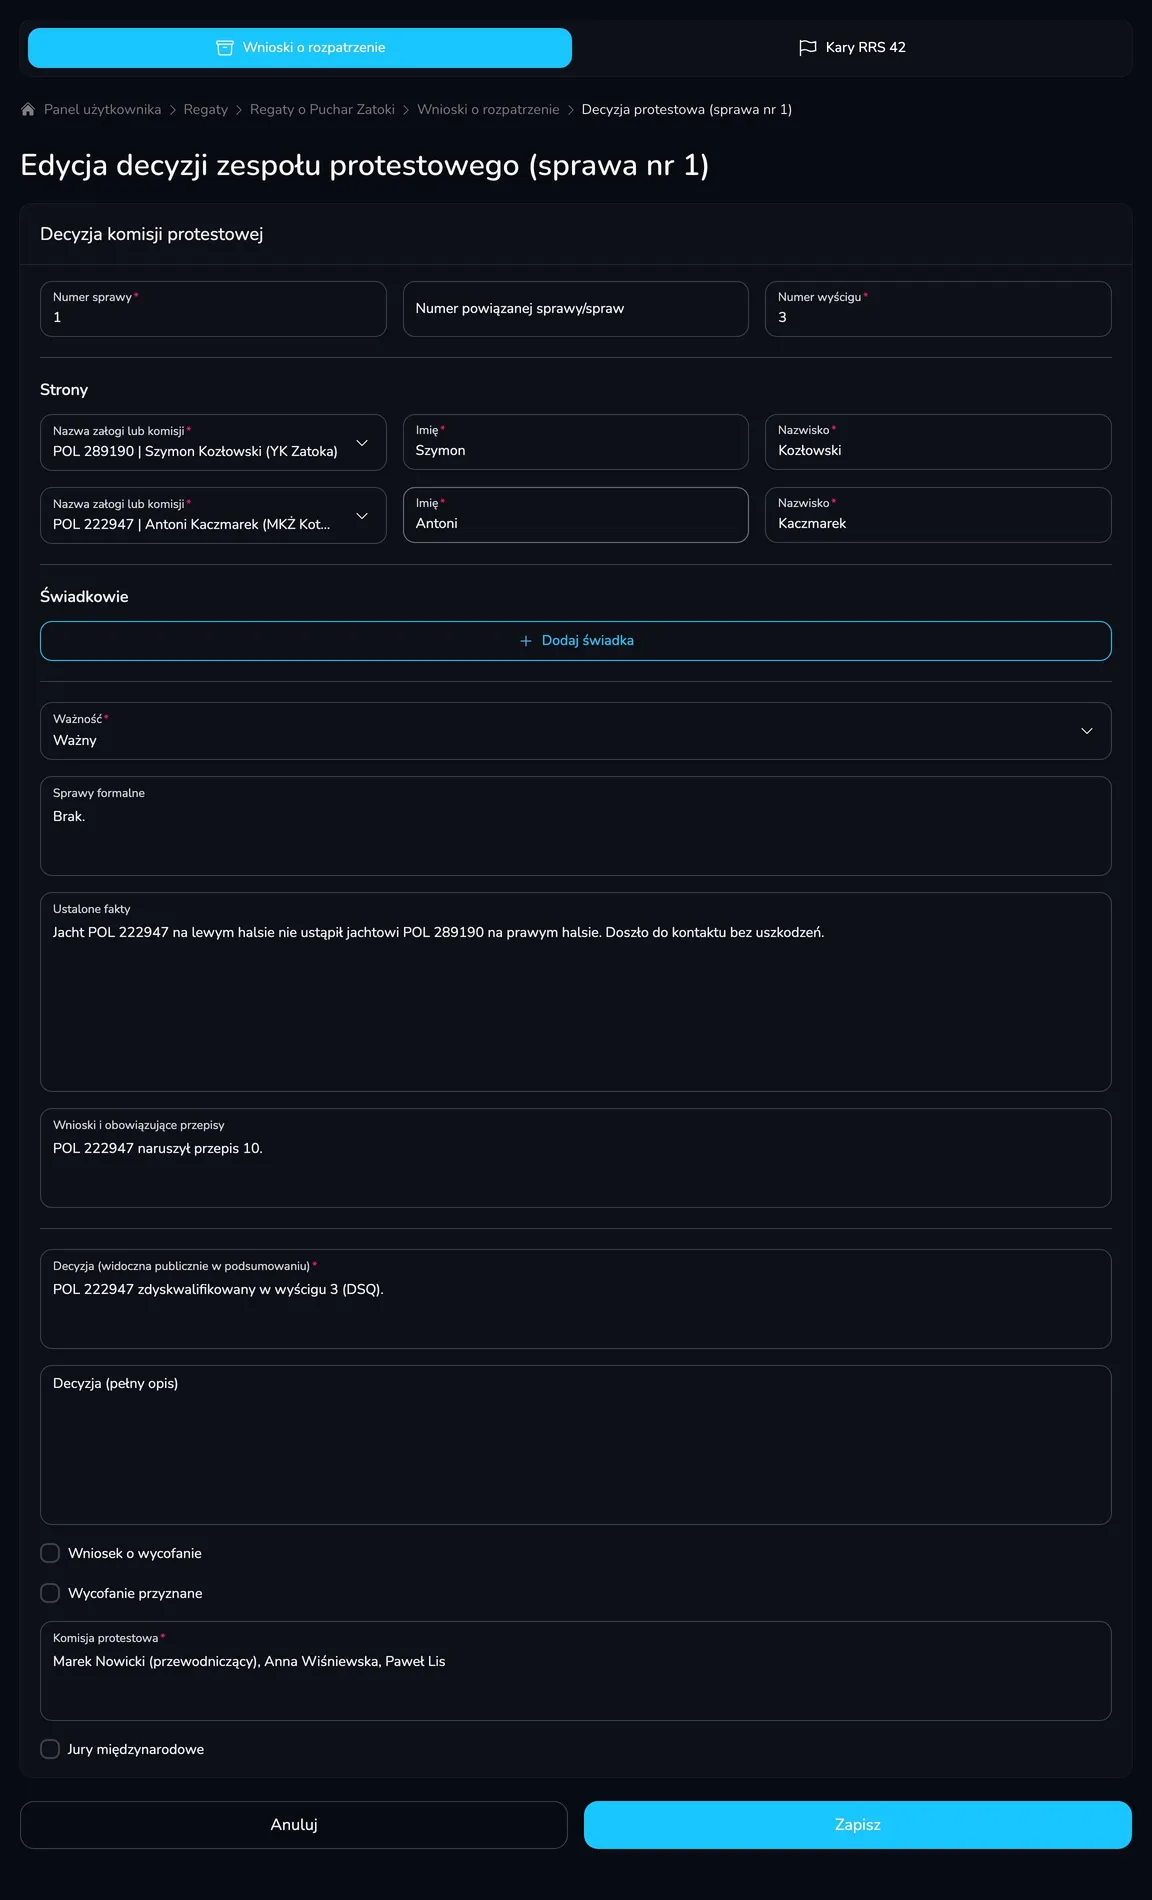Screen dimensions: 1152x1900
Task: Tick the Wniosek o wycofanie checkbox
Action: (x=50, y=1553)
